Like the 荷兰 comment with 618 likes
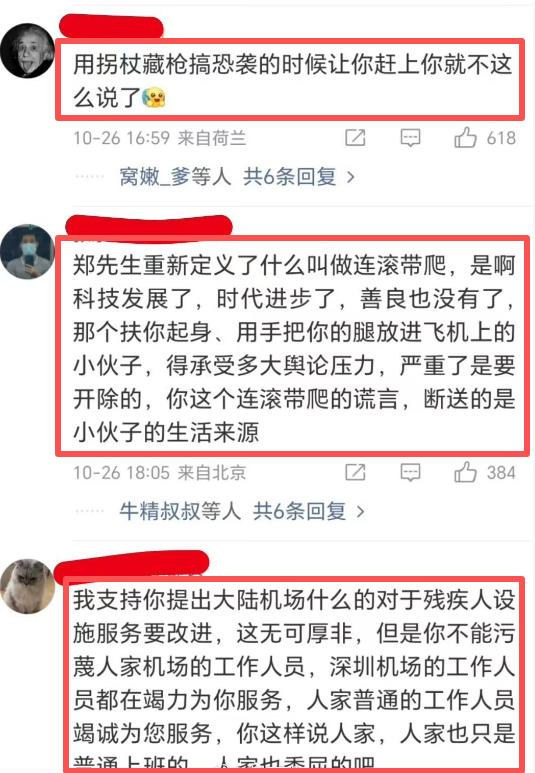The image size is (535, 773). [465, 138]
